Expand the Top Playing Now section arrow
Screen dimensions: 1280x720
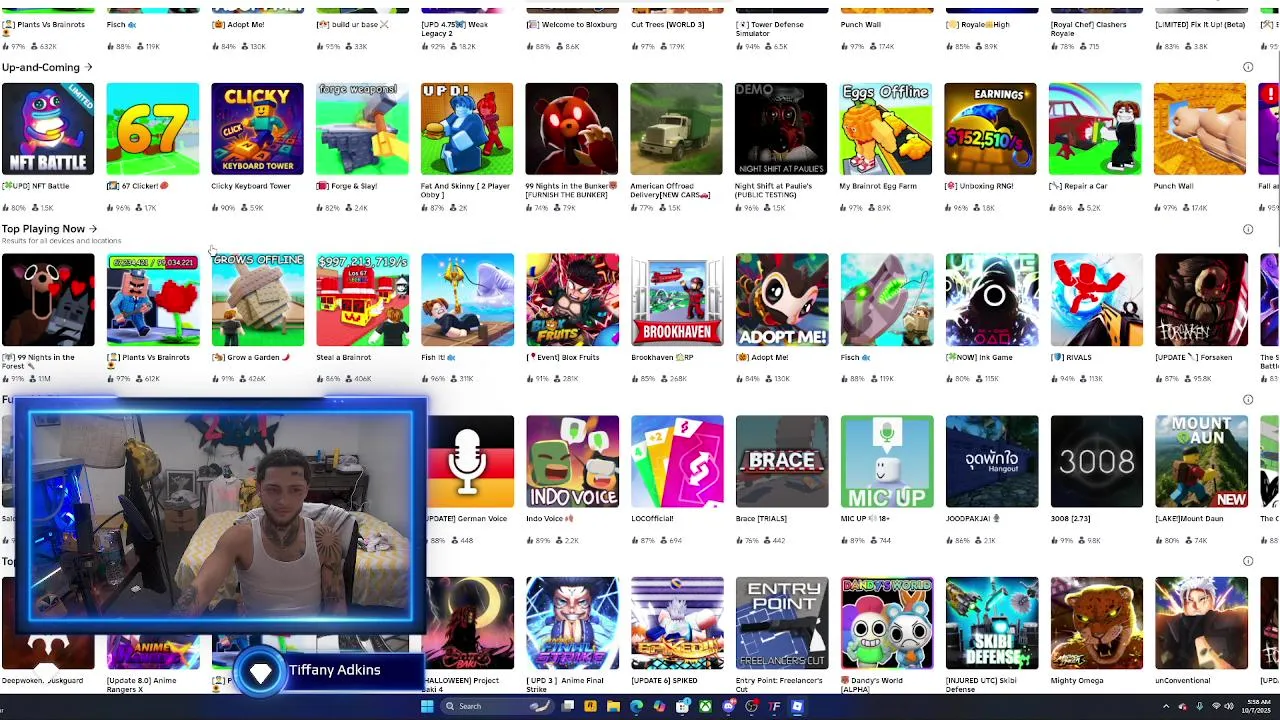(x=93, y=229)
